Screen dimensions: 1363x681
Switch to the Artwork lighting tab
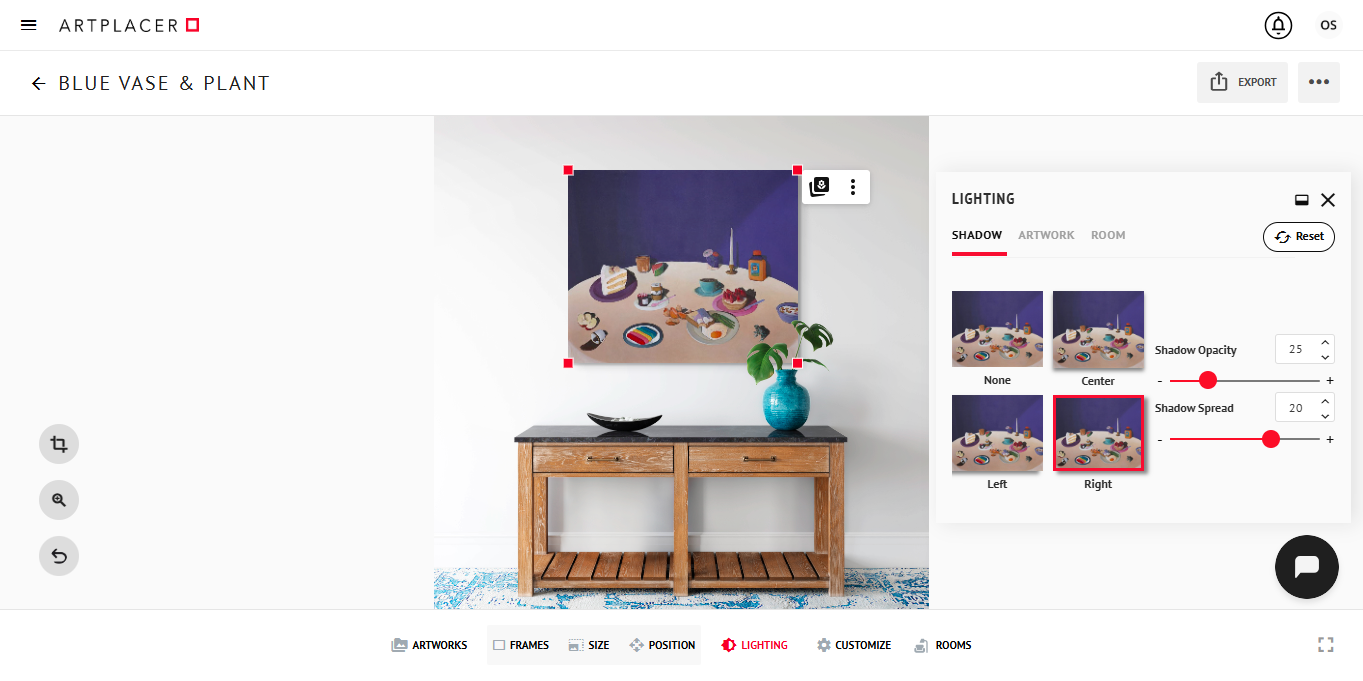click(x=1046, y=235)
